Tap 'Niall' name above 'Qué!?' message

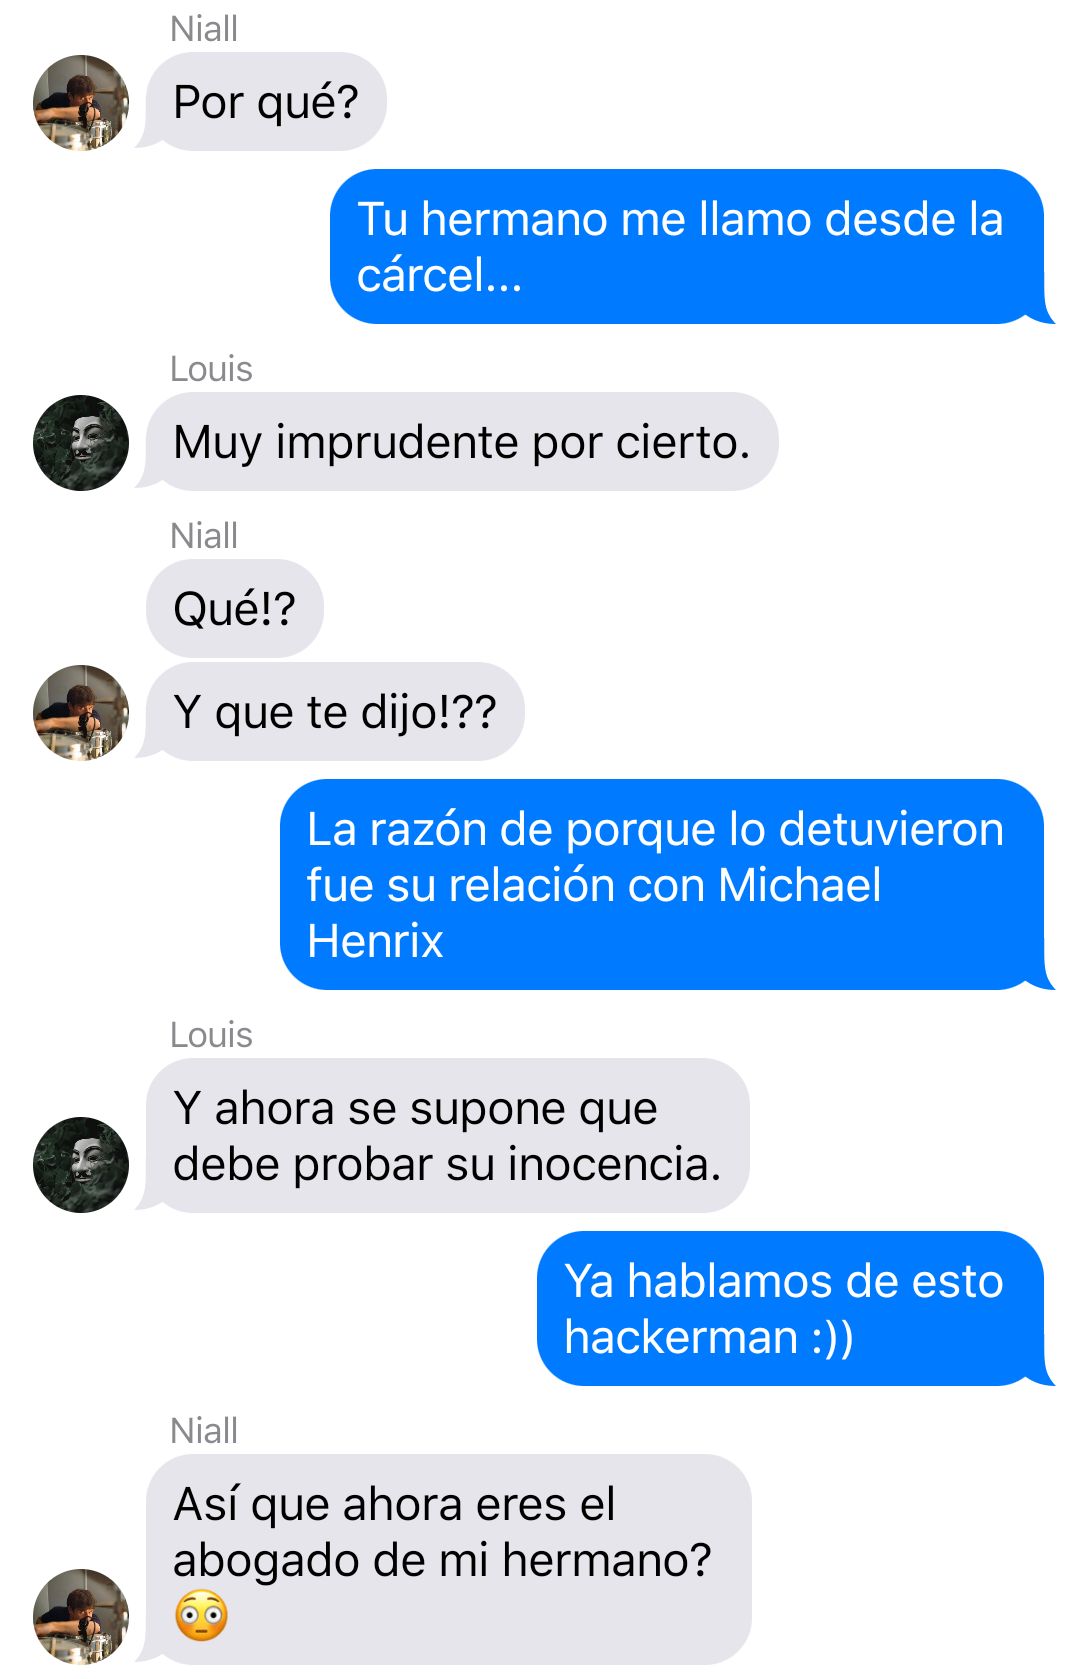click(x=204, y=536)
